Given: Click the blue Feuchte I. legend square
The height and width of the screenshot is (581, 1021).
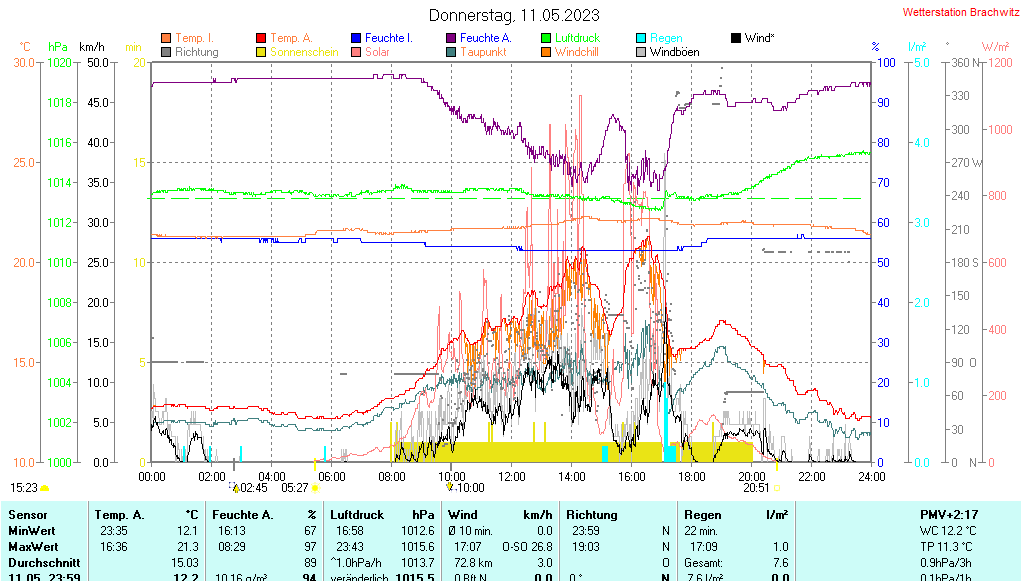Looking at the screenshot, I should [x=356, y=38].
